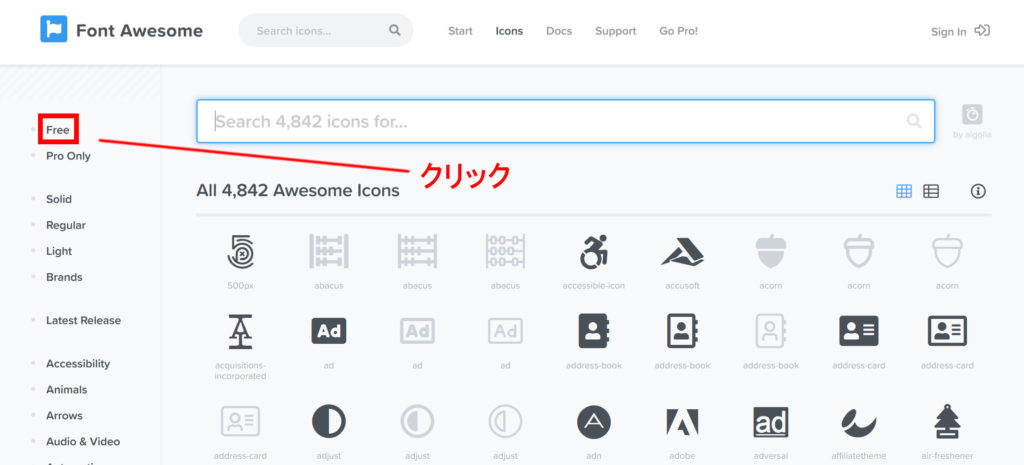Select the adobe icon
The height and width of the screenshot is (465, 1024).
682,422
